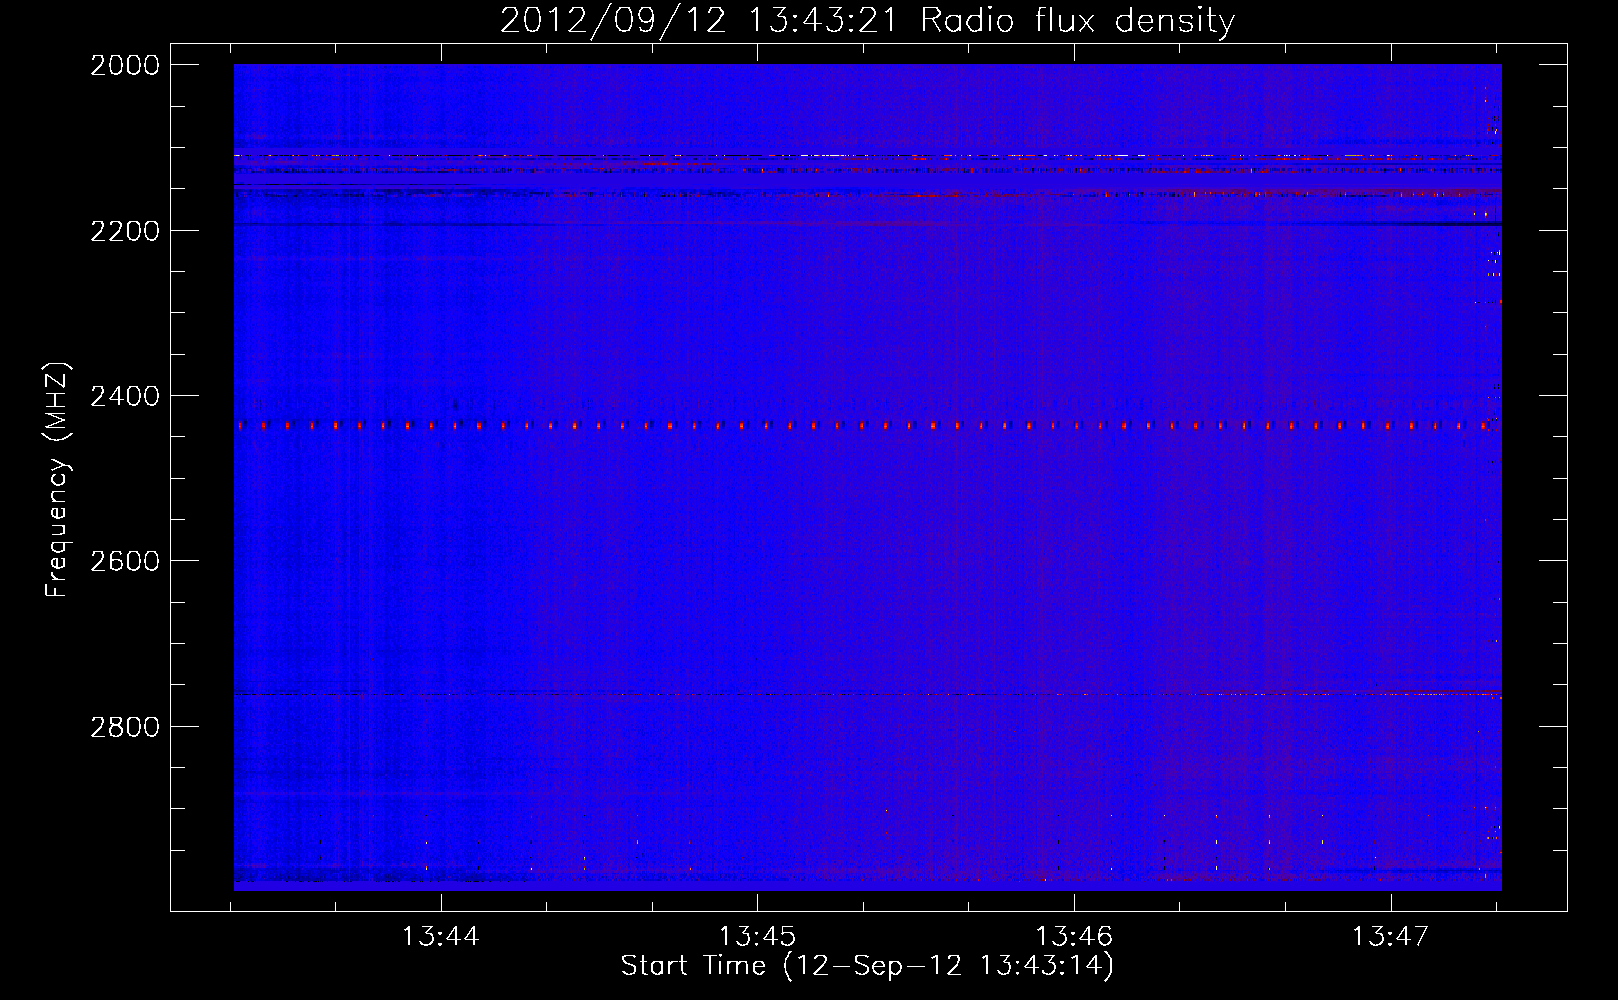Screen dimensions: 1618x1000
Task: Click the 13:44 time tick label
Action: pyautogui.click(x=441, y=937)
